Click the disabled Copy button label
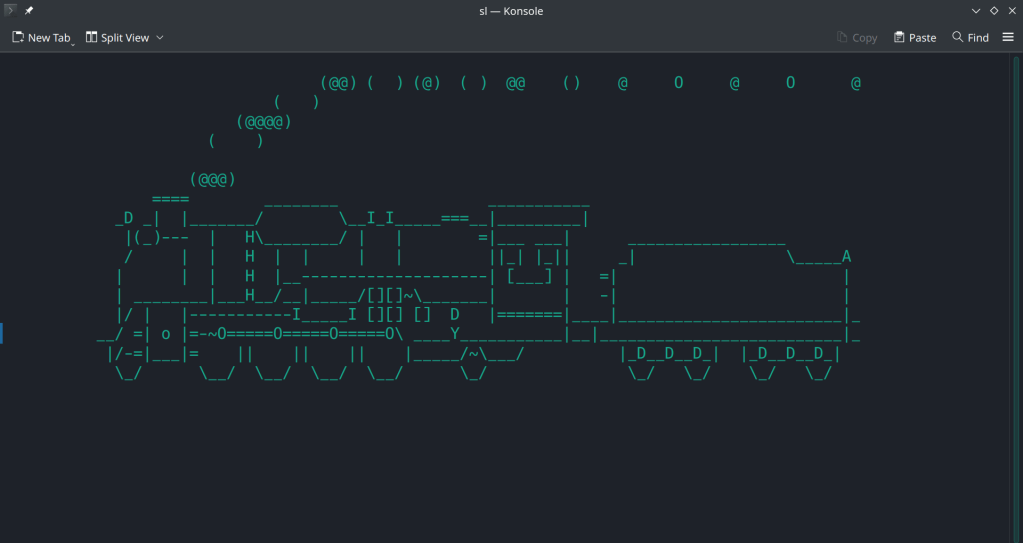 coord(864,38)
